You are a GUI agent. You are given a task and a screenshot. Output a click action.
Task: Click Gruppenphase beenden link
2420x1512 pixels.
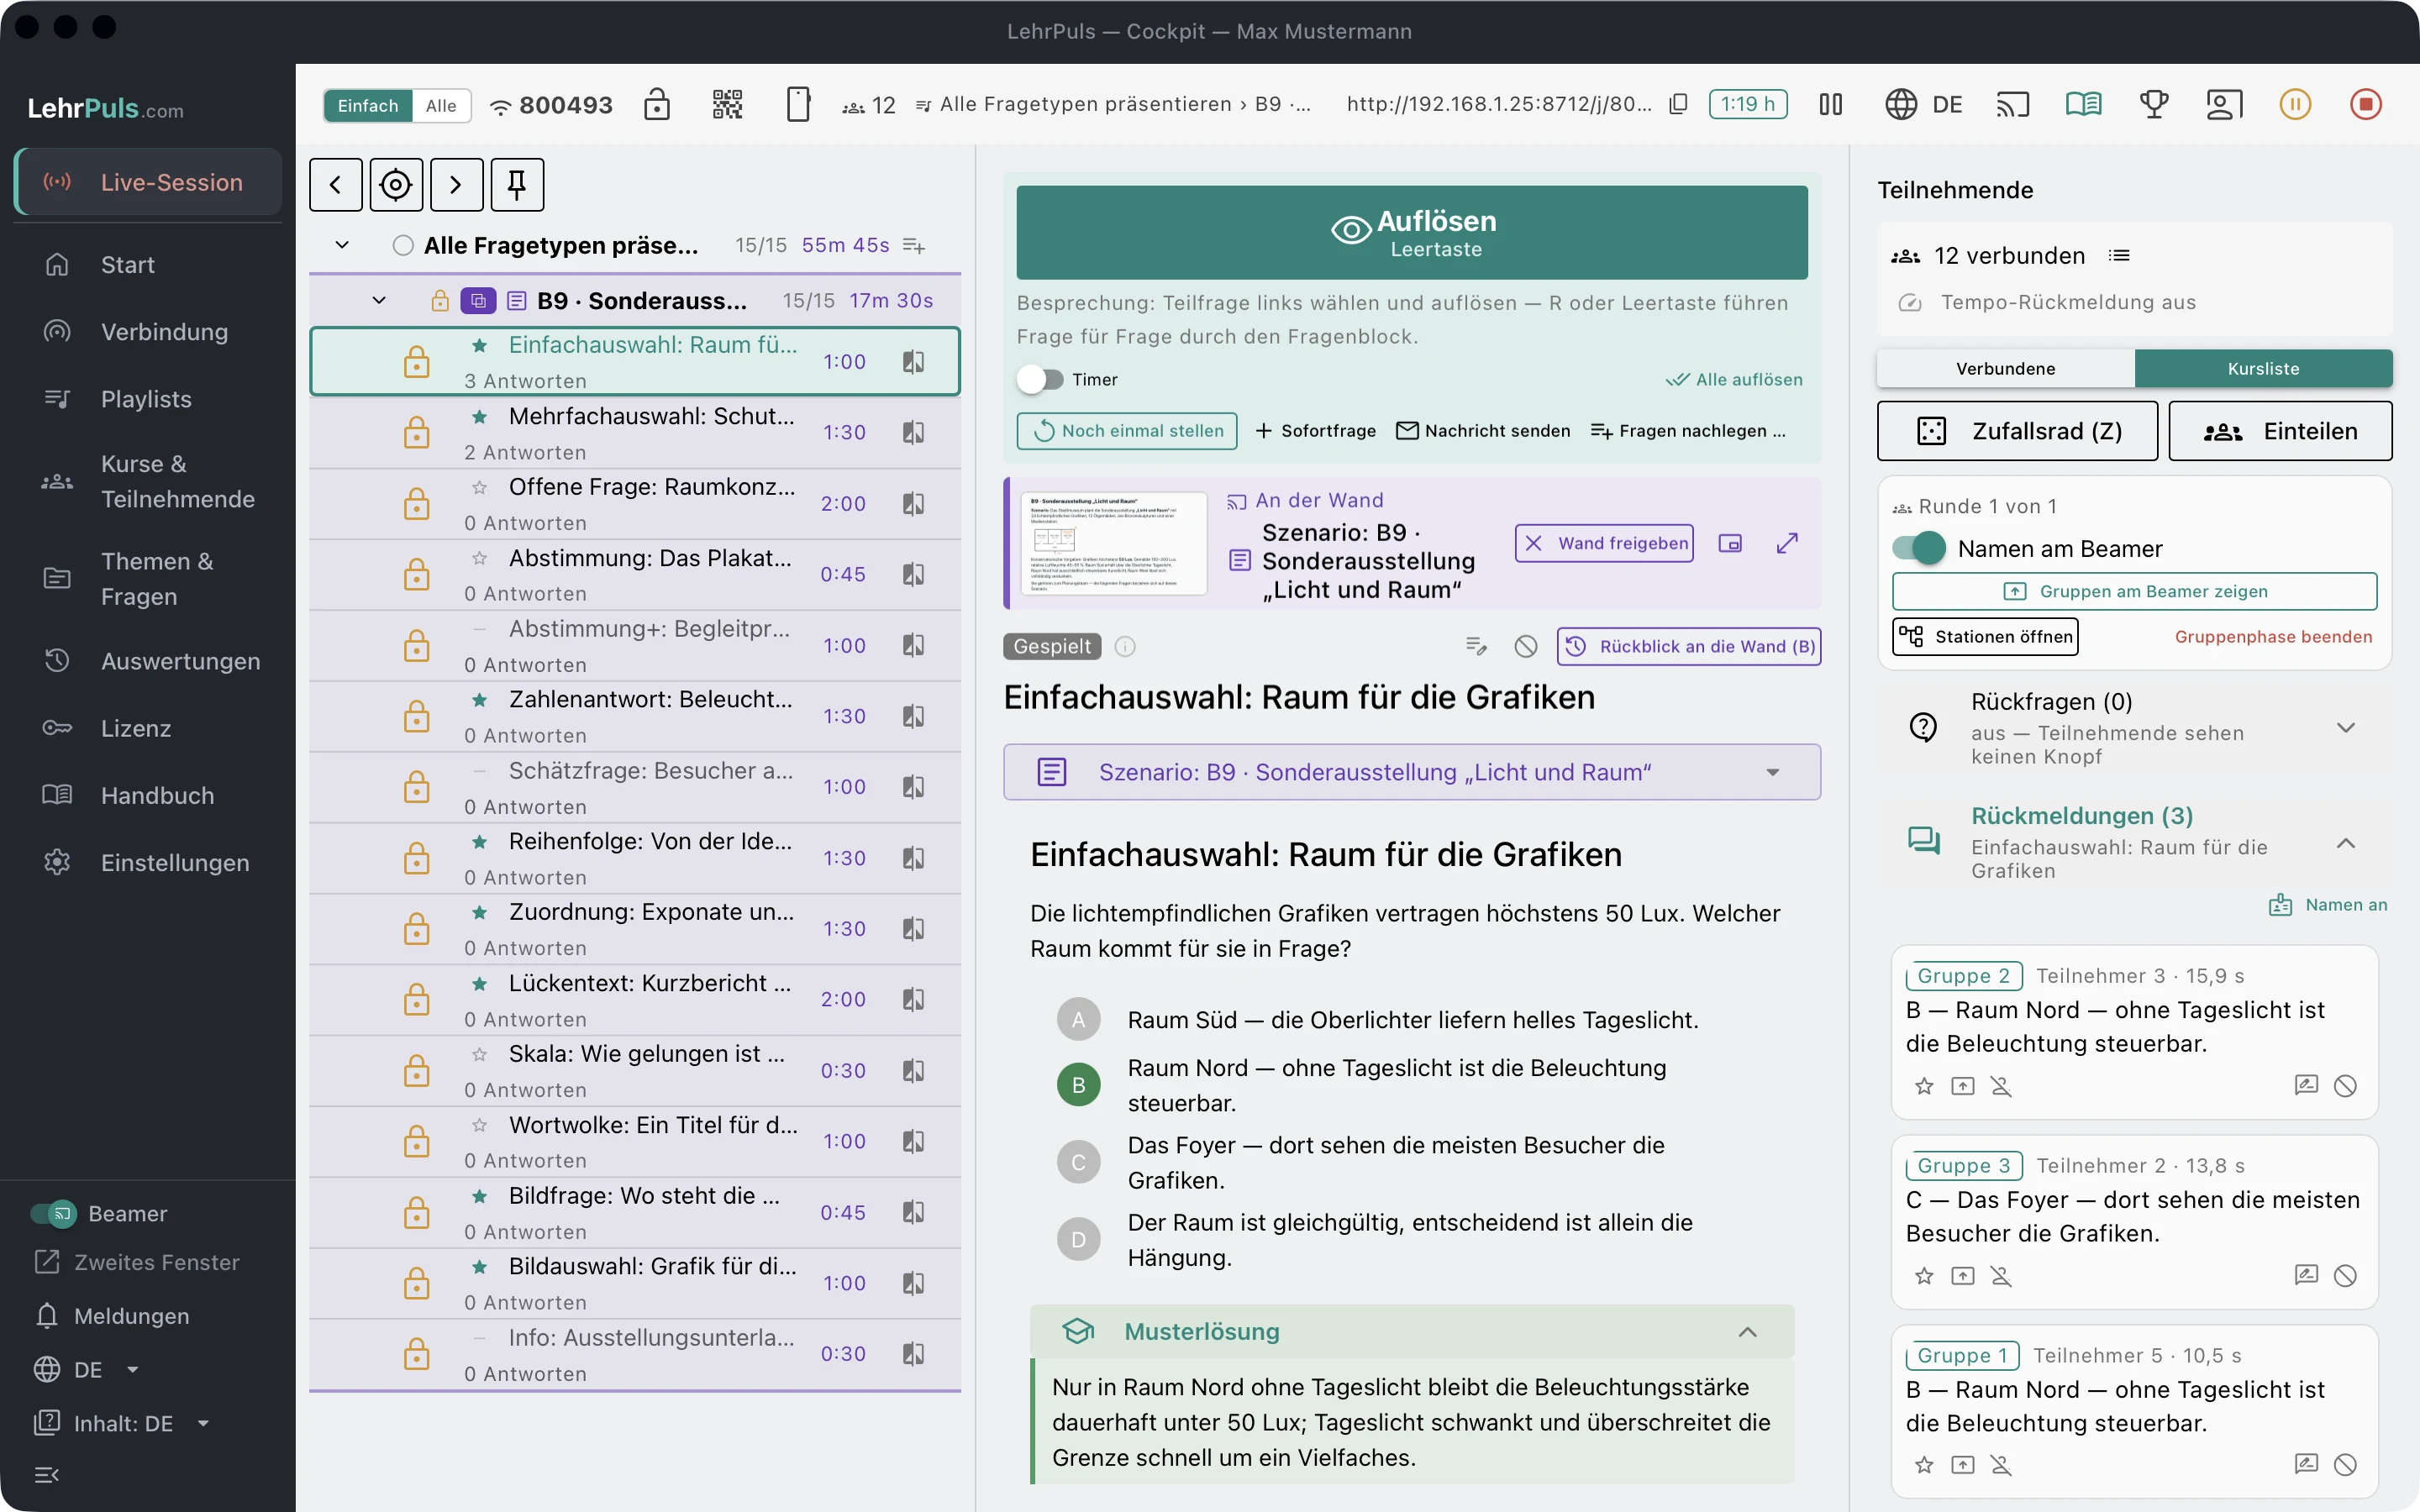2273,637
